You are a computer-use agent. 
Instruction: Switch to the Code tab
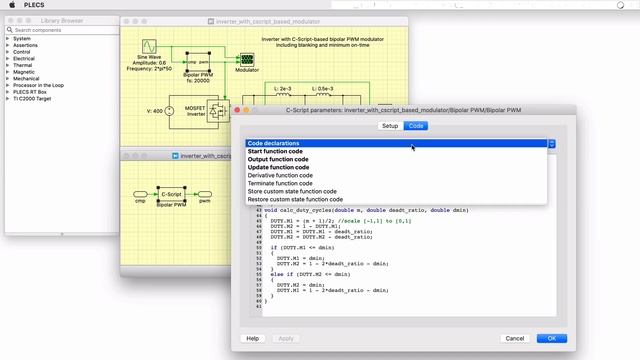tap(416, 126)
